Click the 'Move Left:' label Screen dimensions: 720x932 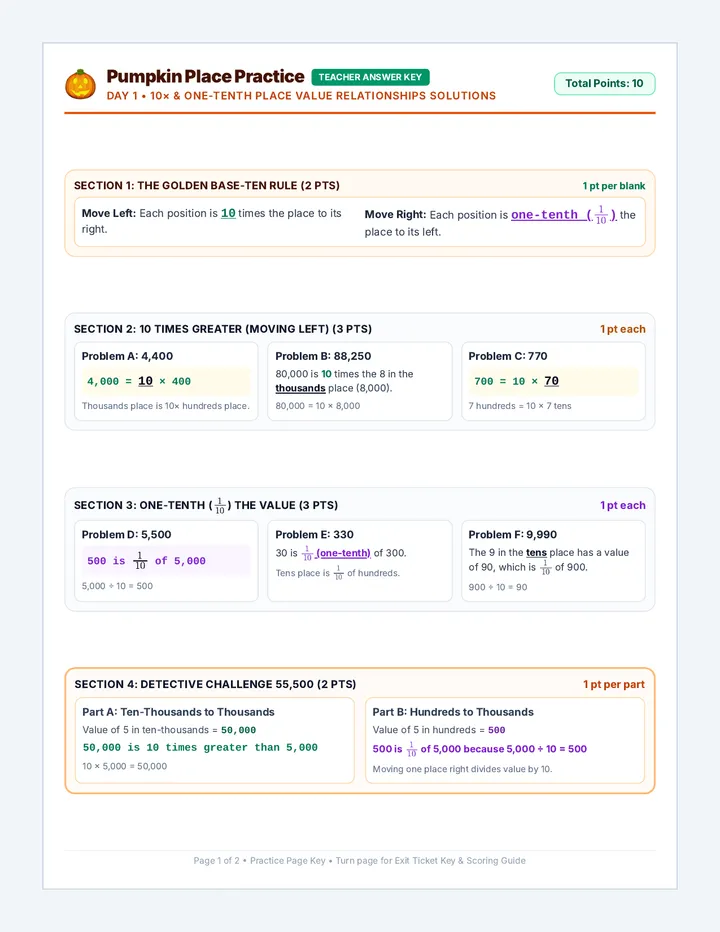[109, 213]
